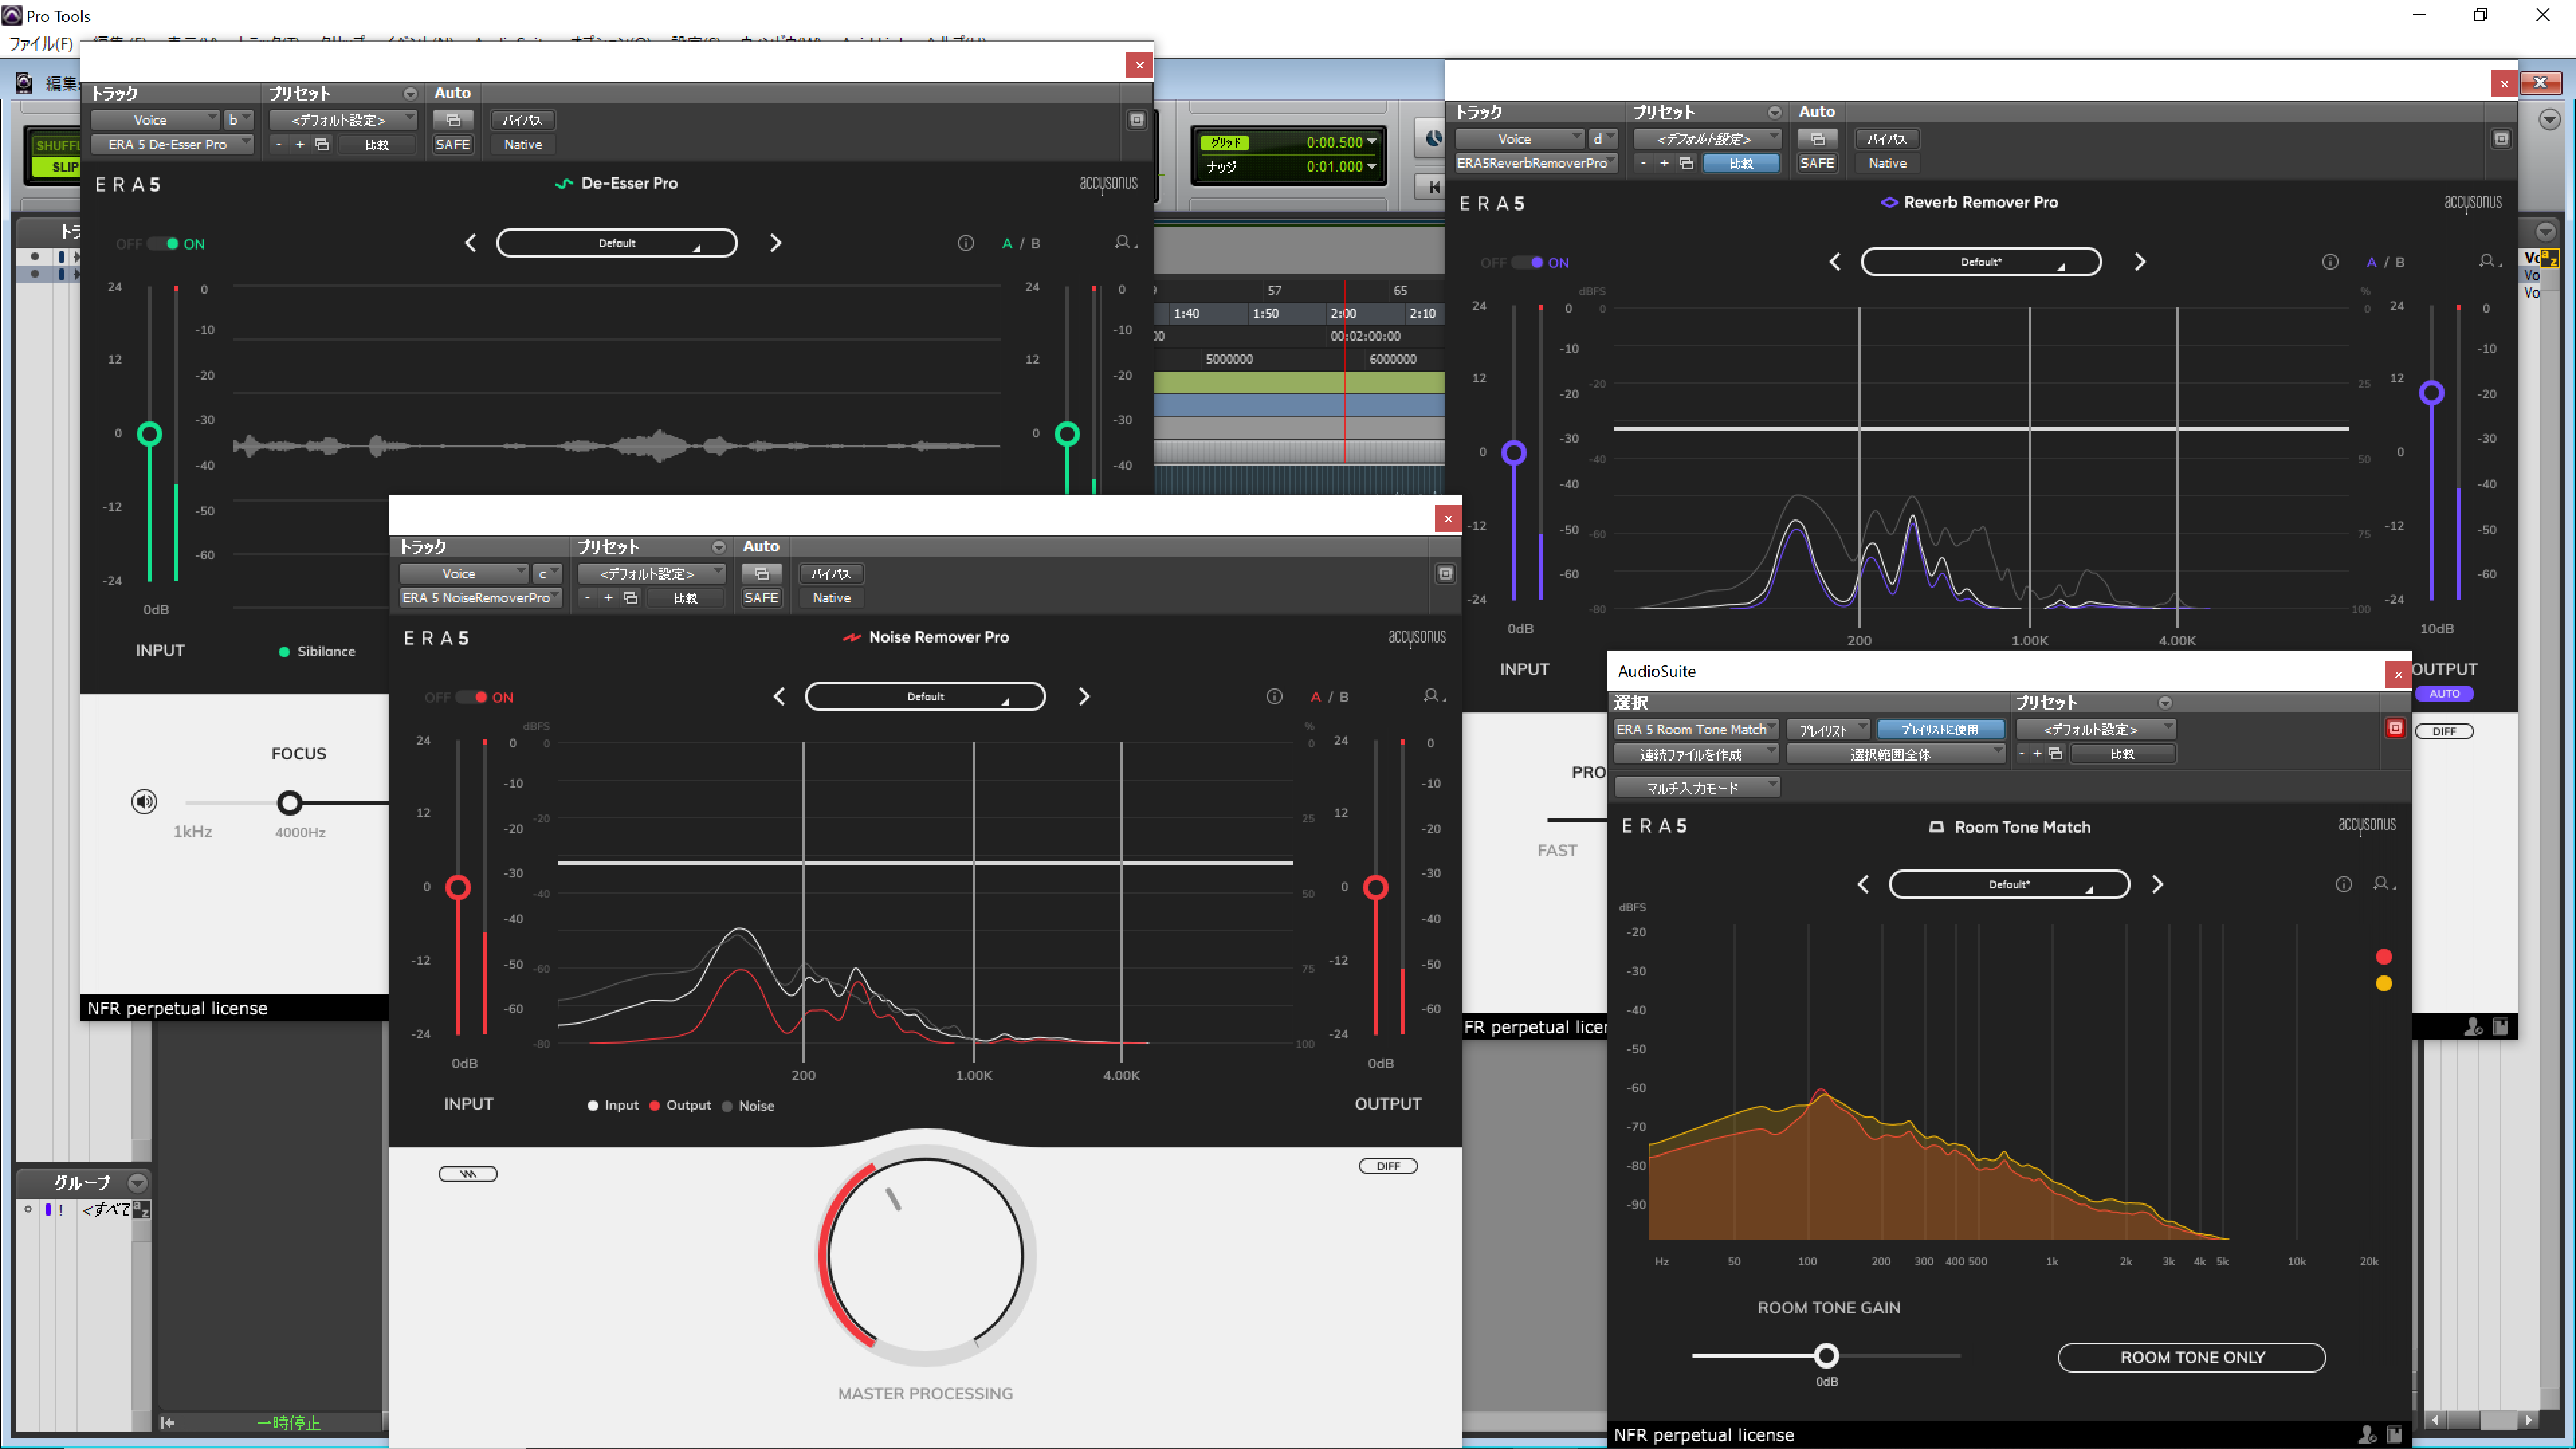
Task: Toggle De-Esser Pro ON/OFF switch
Action: tap(163, 243)
